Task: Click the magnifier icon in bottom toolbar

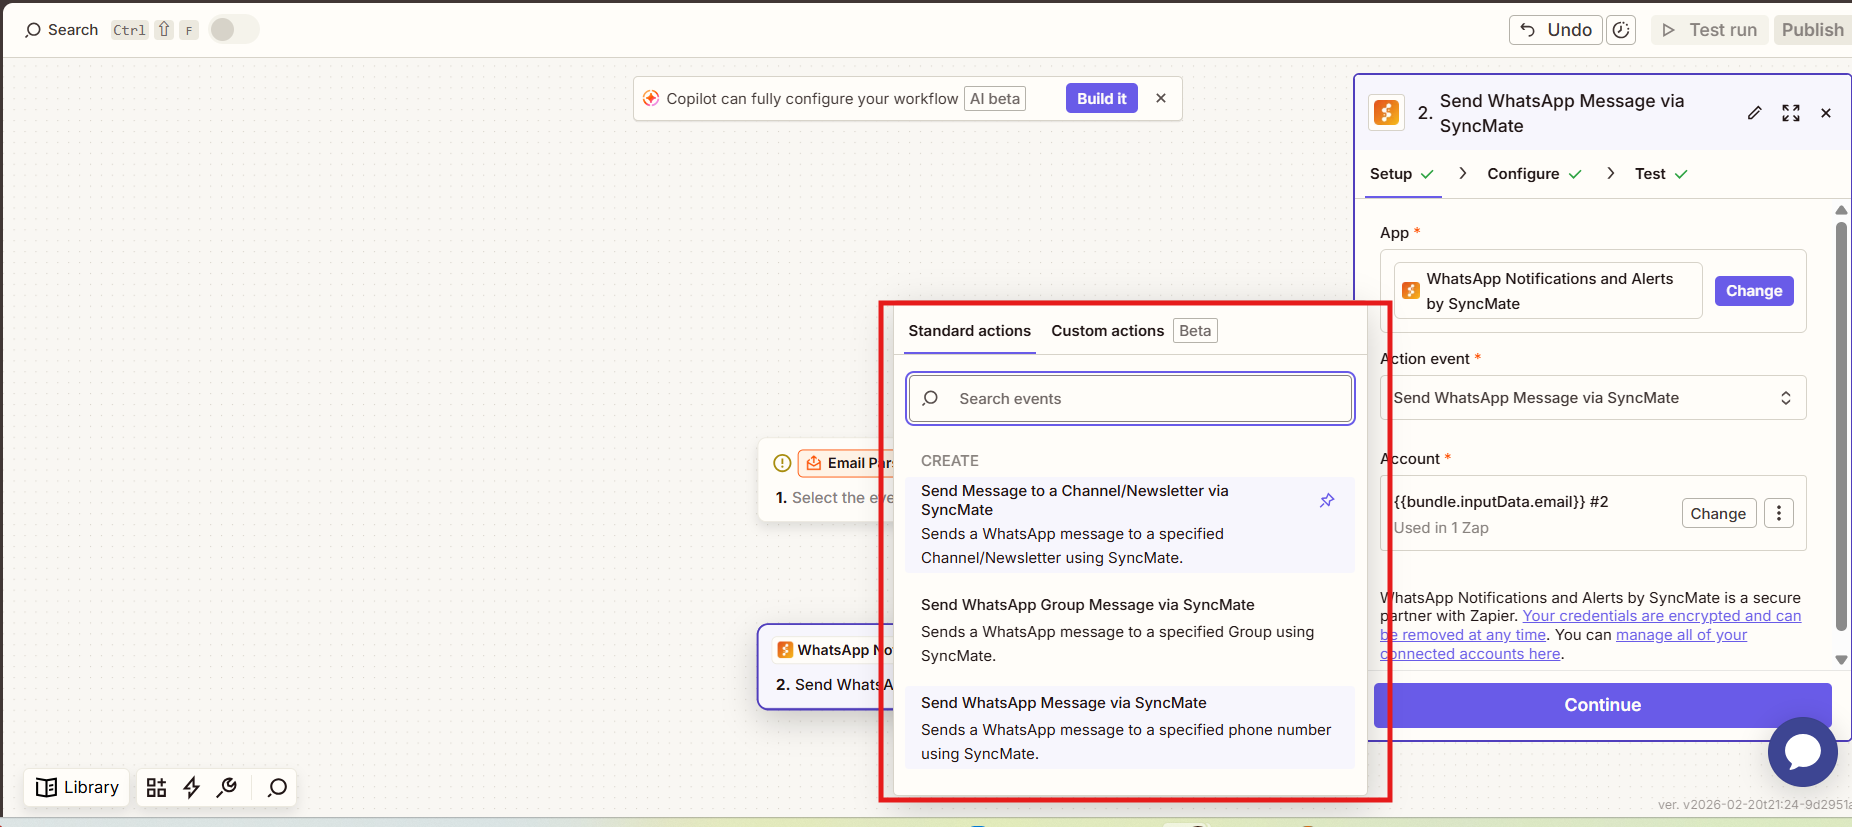Action: point(277,788)
